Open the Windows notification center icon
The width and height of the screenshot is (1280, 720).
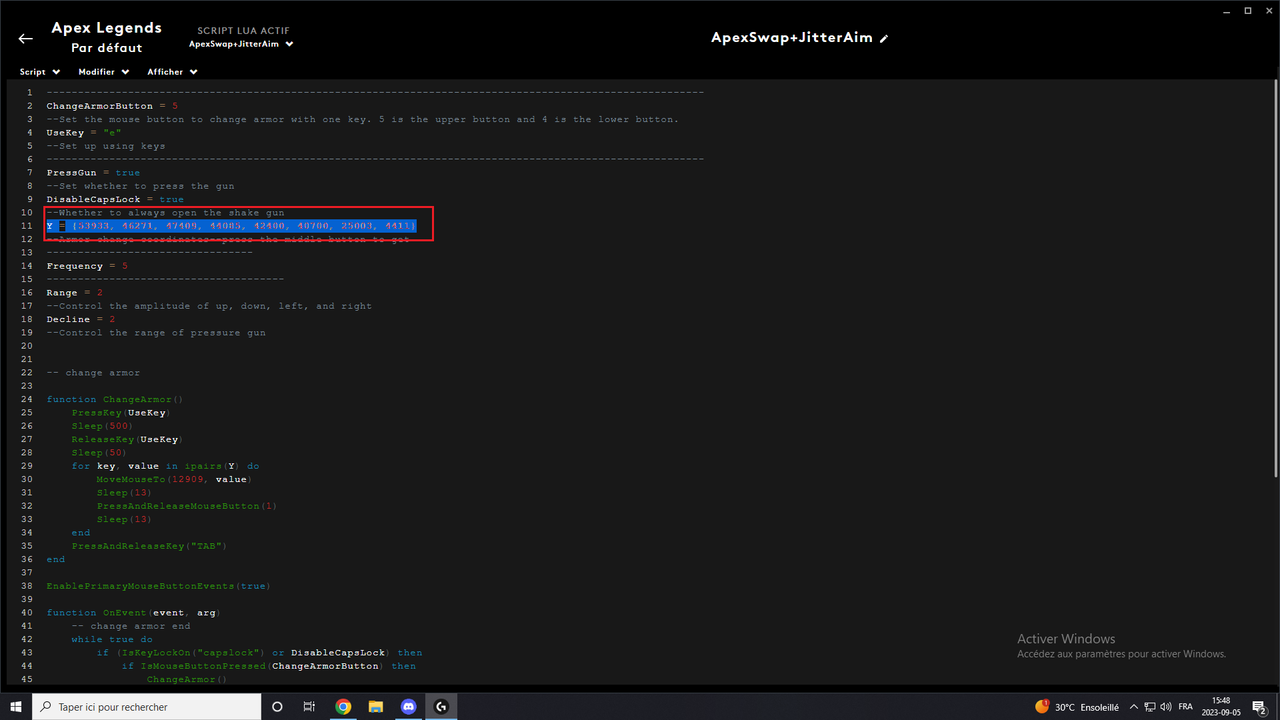(x=1259, y=706)
